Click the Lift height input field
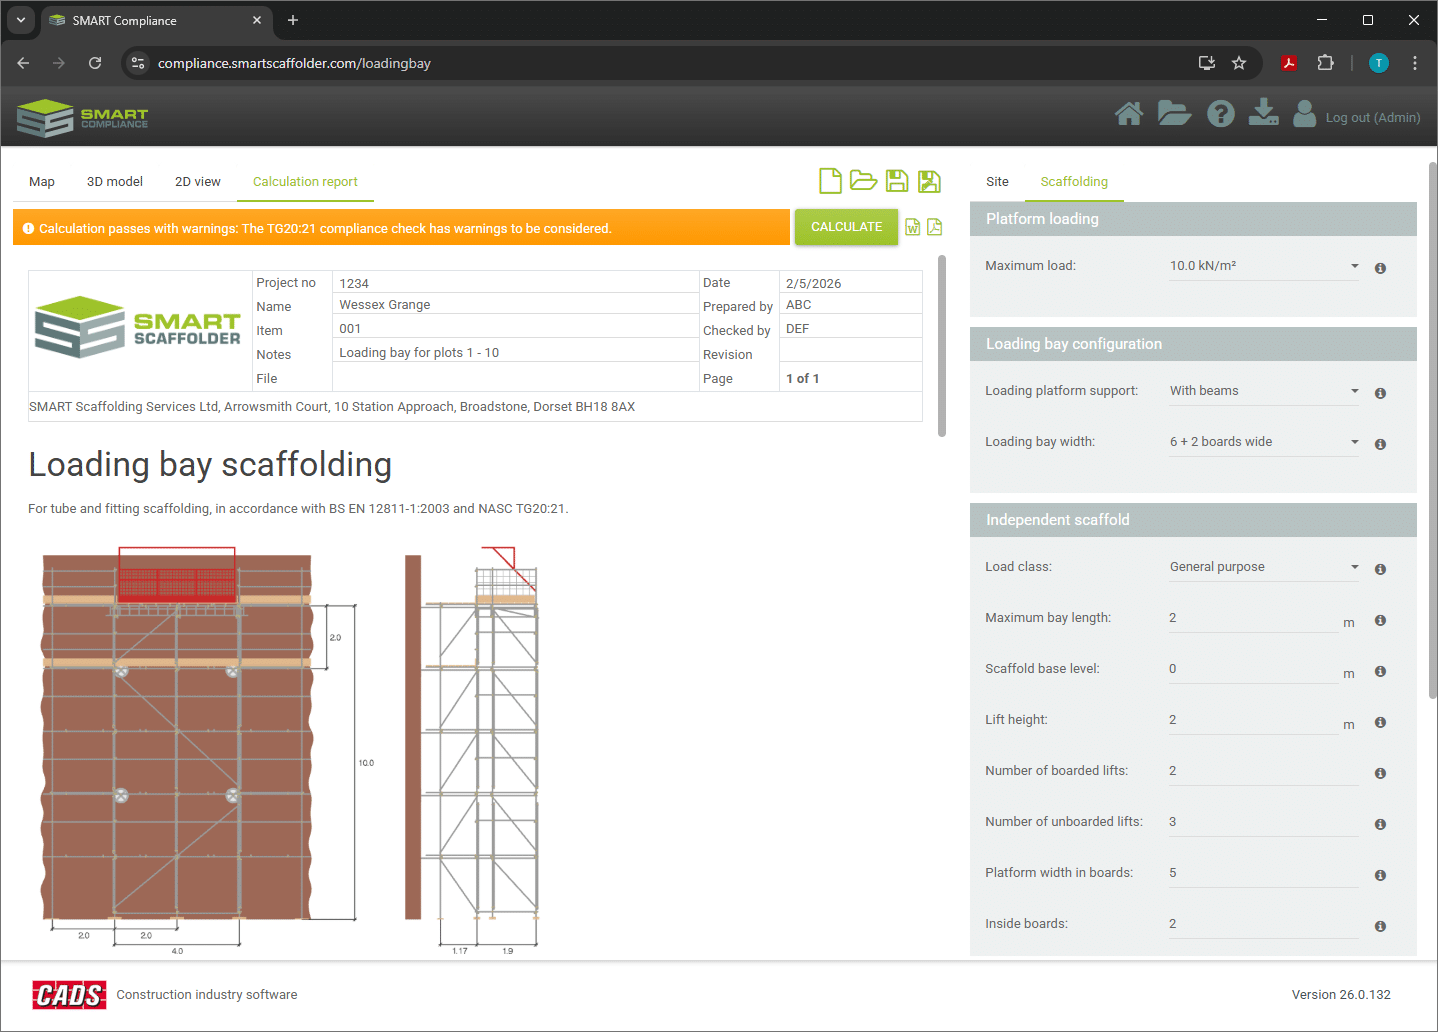1438x1032 pixels. point(1252,720)
